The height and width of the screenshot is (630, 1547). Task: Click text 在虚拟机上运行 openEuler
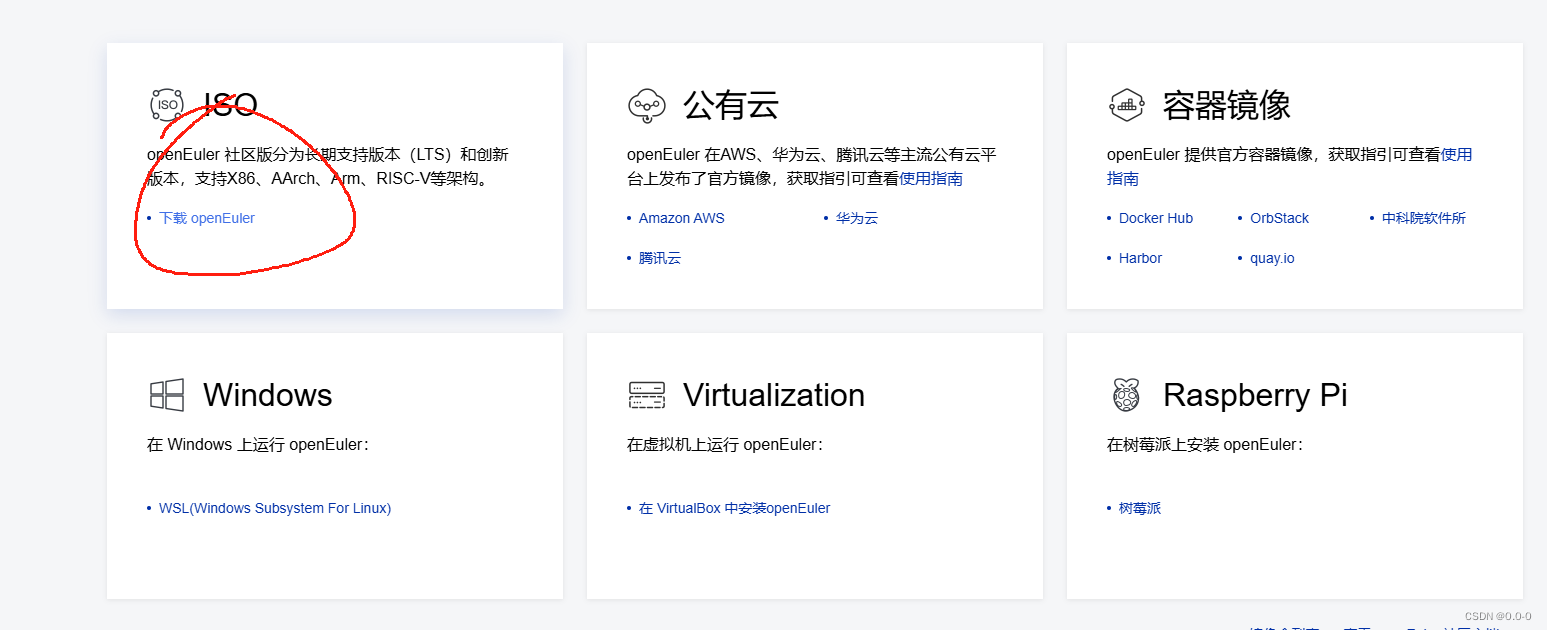click(725, 444)
